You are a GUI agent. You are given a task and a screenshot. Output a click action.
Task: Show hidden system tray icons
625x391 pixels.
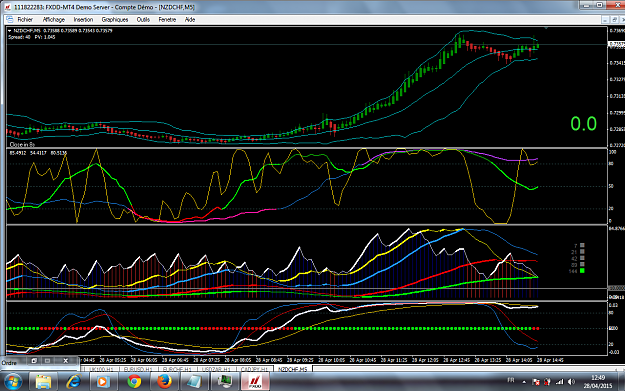click(524, 382)
